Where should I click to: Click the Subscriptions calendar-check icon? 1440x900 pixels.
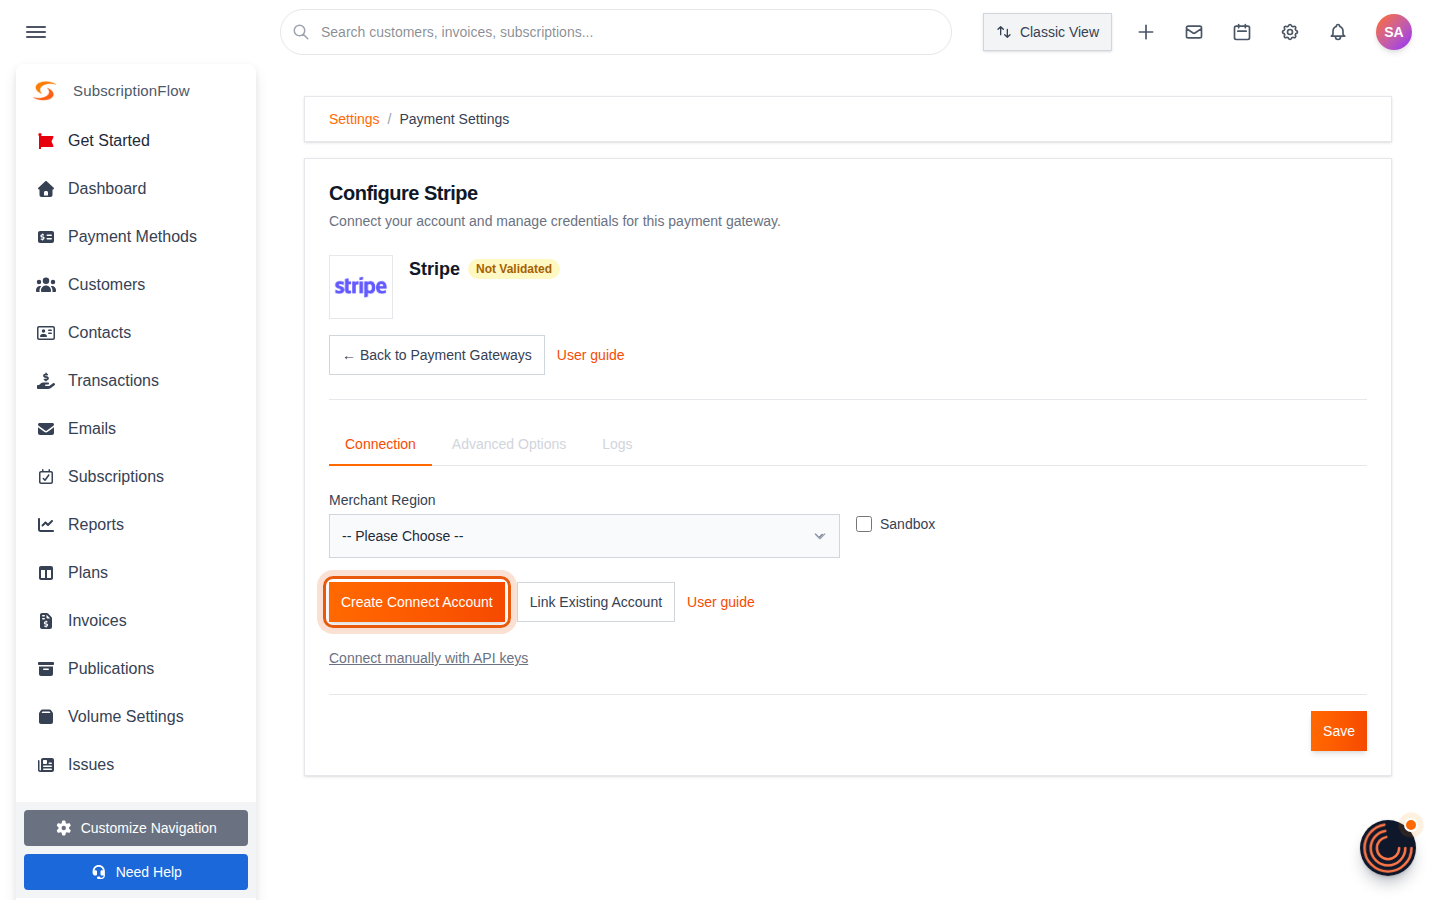click(46, 477)
